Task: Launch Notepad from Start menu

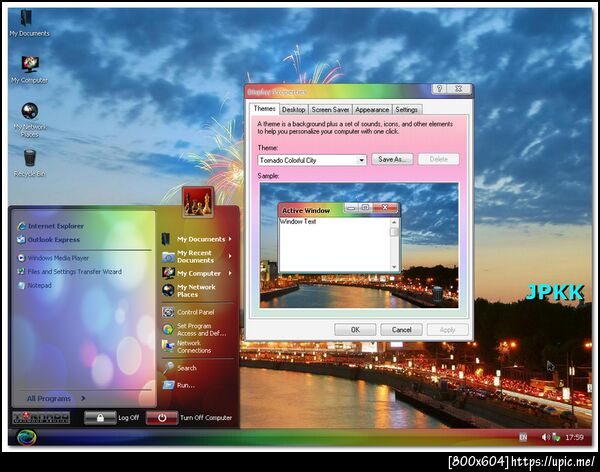Action: point(34,286)
